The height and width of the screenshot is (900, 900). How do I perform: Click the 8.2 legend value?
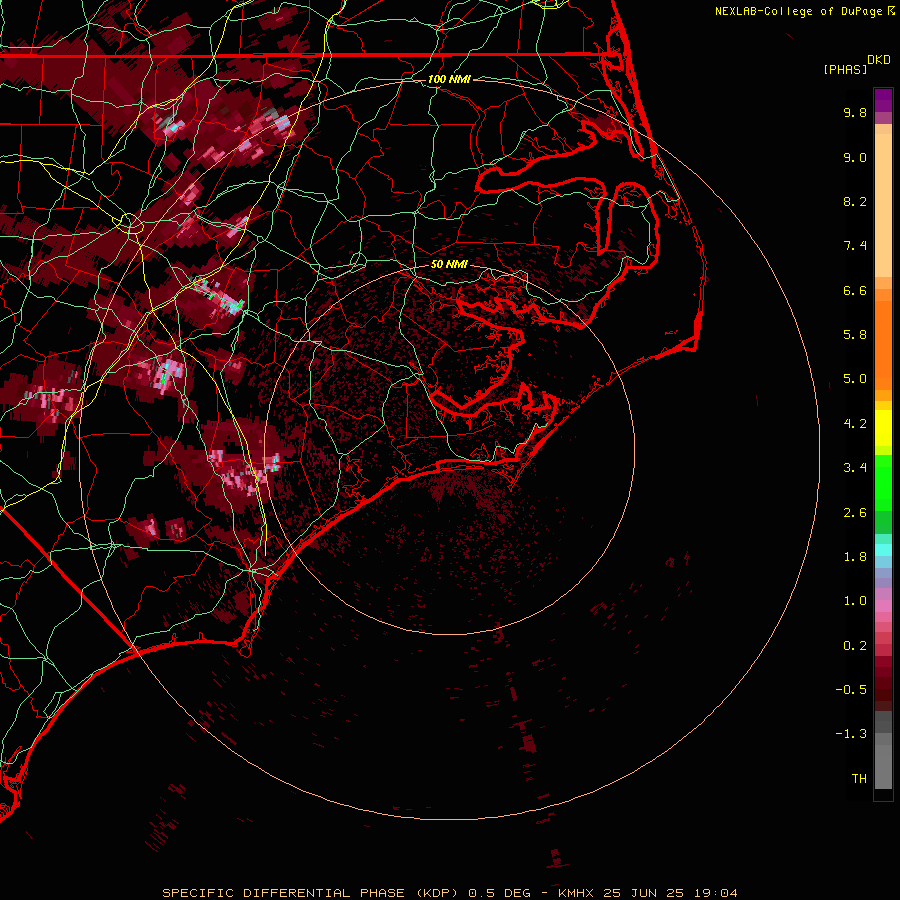pyautogui.click(x=855, y=201)
